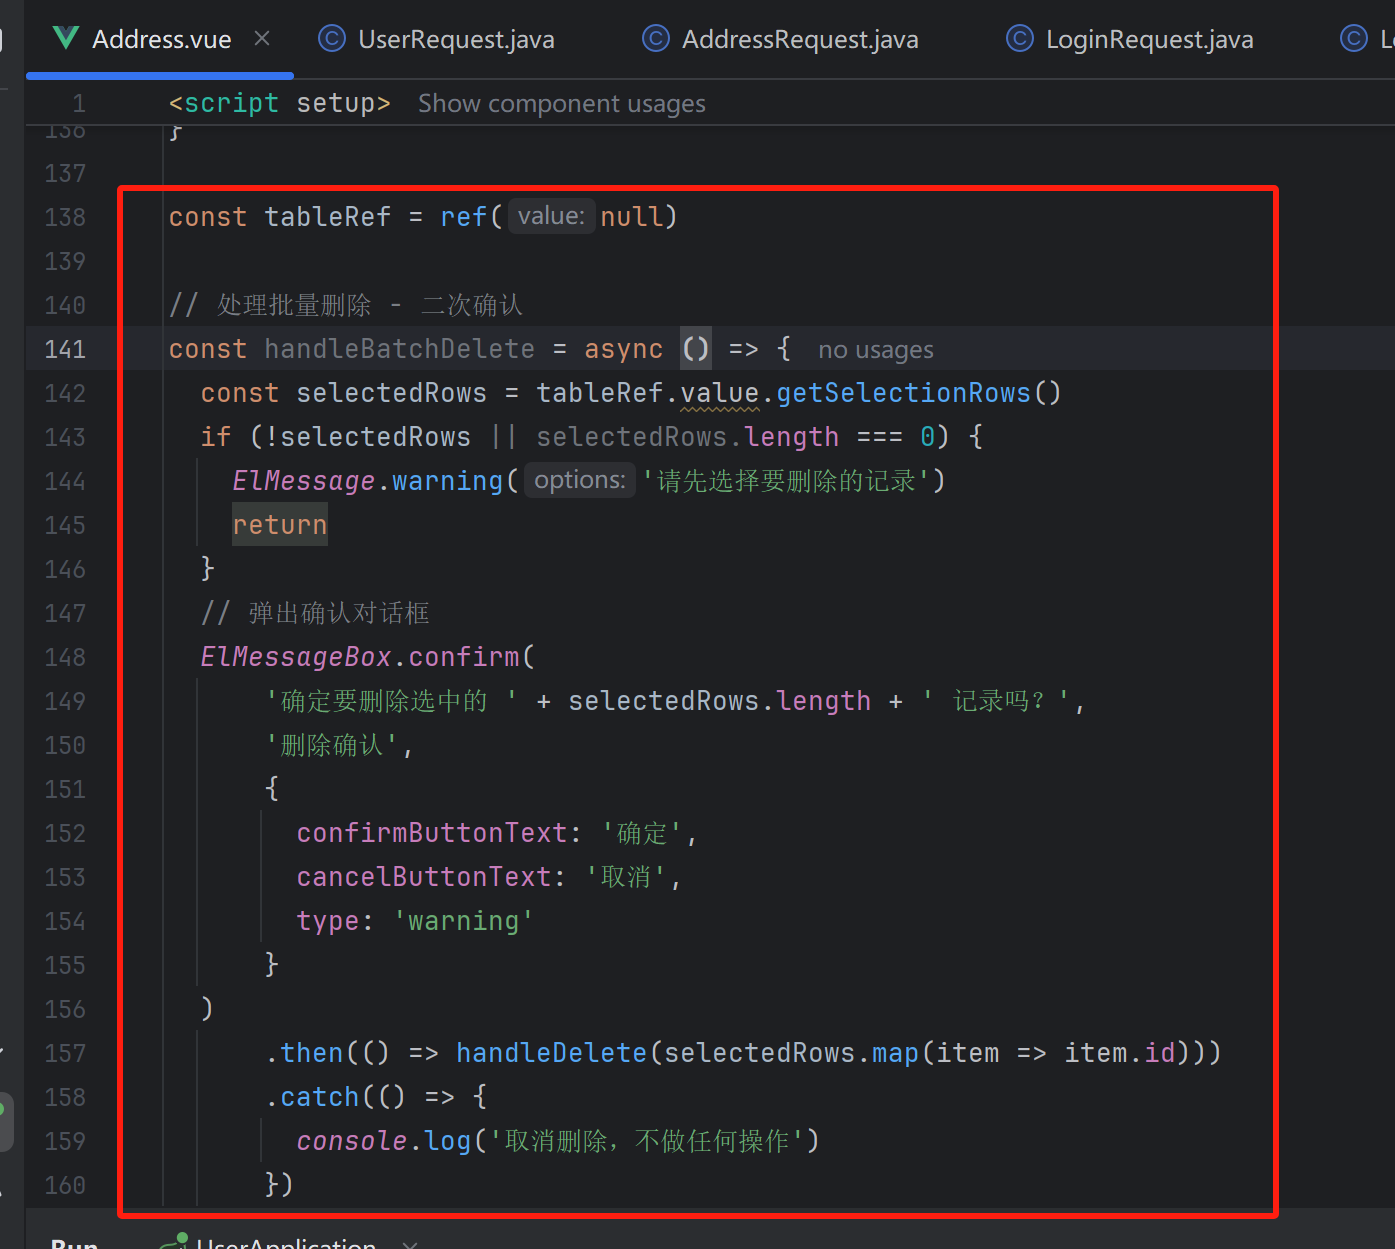This screenshot has width=1395, height=1249.
Task: Click cancelButtonText property
Action: coord(423,877)
